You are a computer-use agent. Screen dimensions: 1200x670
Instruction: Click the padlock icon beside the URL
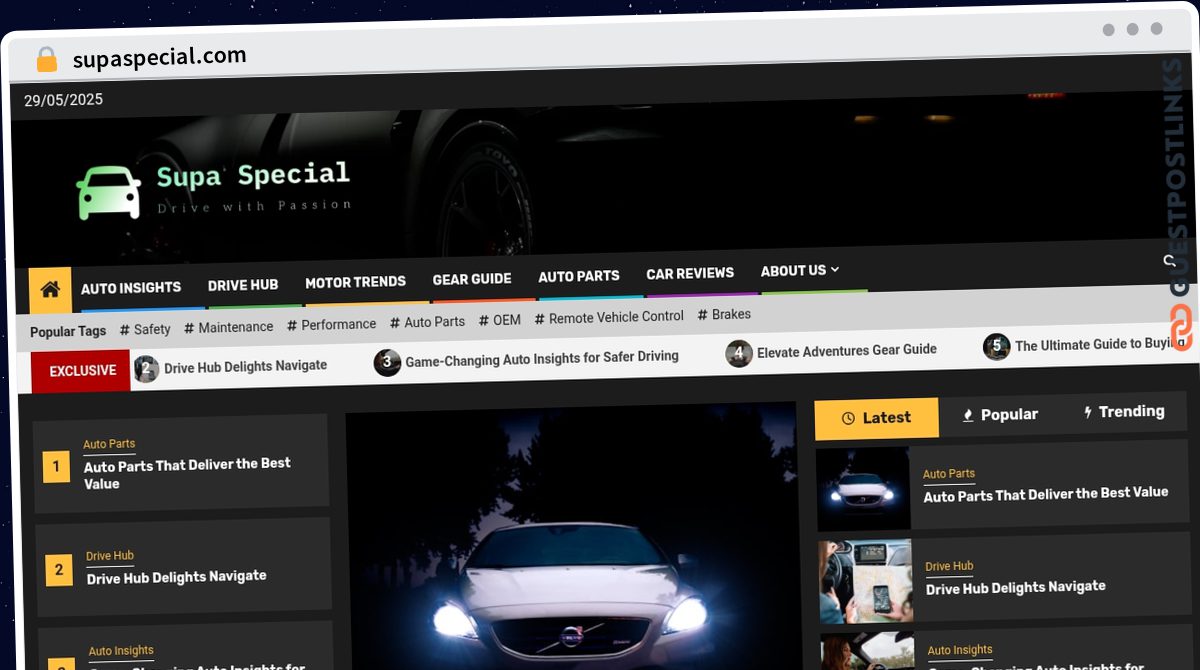tap(46, 60)
